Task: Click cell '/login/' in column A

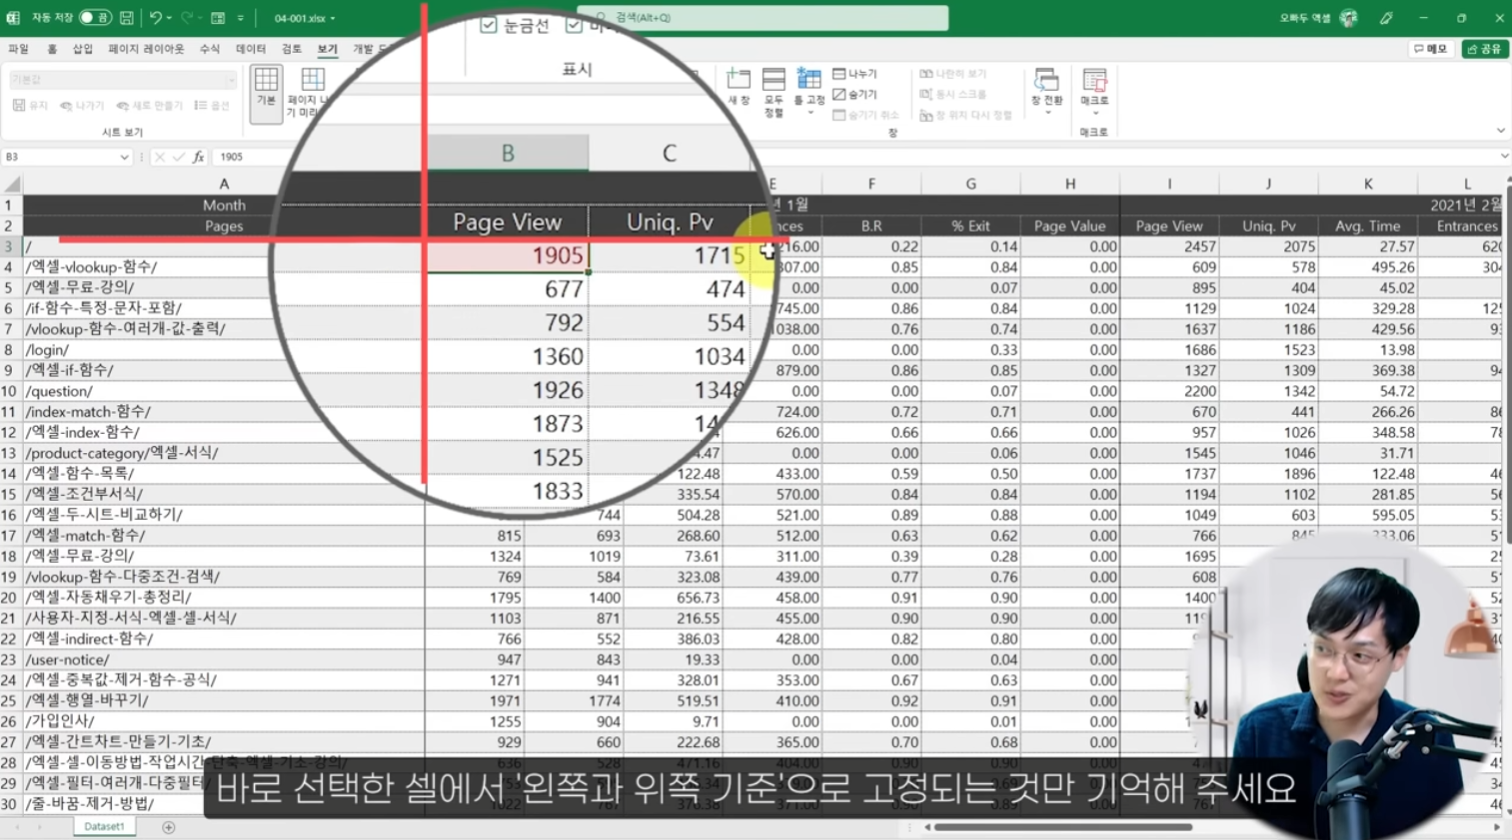Action: coord(224,350)
